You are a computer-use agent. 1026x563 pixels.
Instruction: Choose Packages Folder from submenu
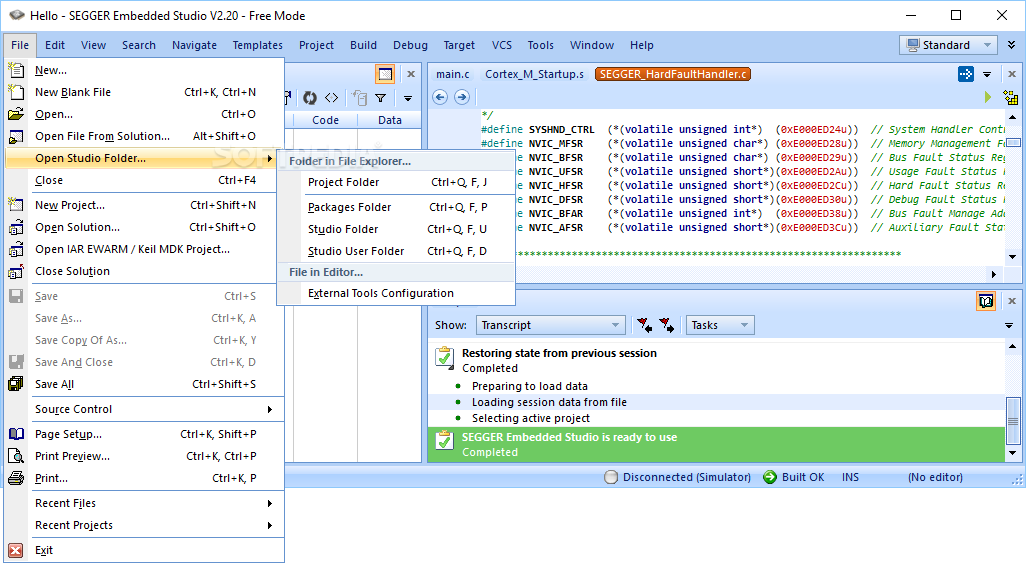[397, 207]
